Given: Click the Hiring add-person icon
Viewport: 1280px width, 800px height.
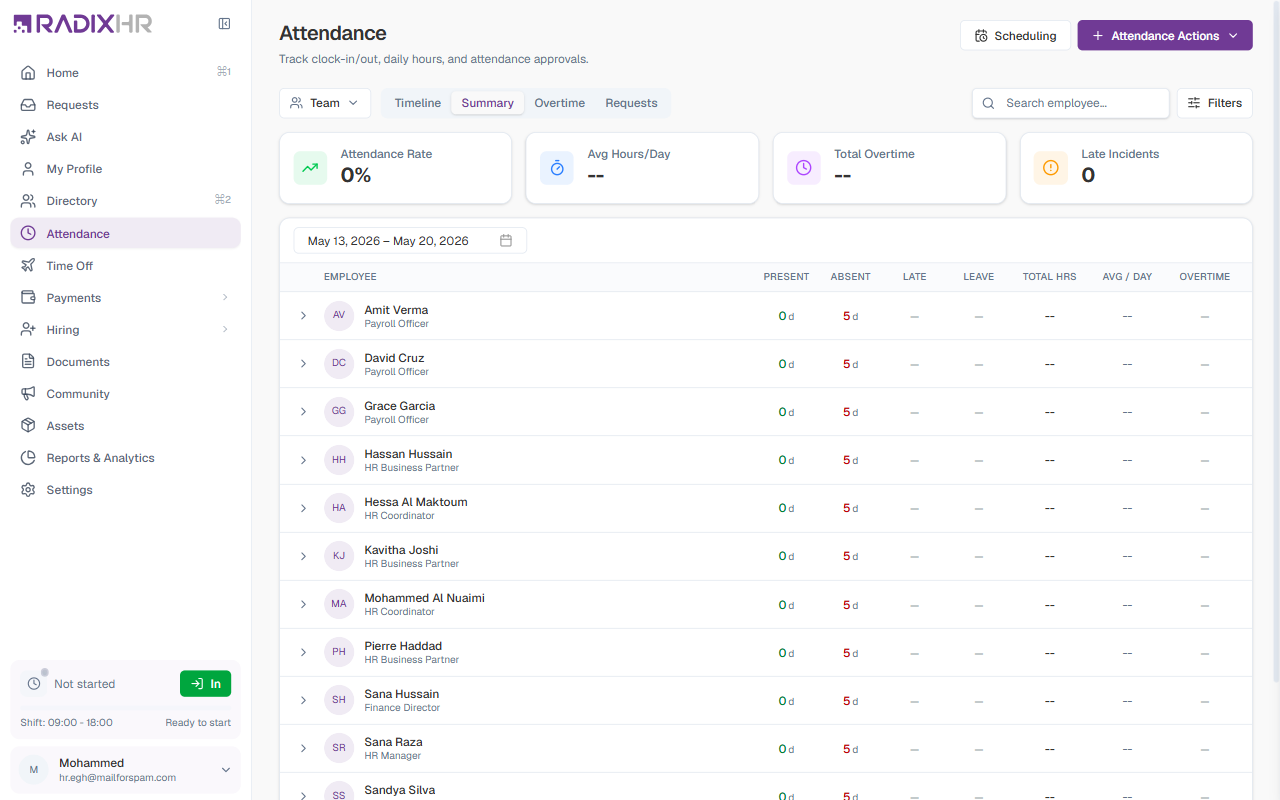Looking at the screenshot, I should pyautogui.click(x=28, y=330).
